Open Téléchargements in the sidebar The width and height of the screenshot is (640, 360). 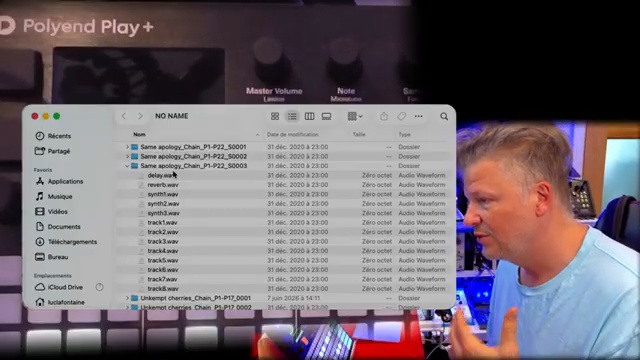click(66, 242)
